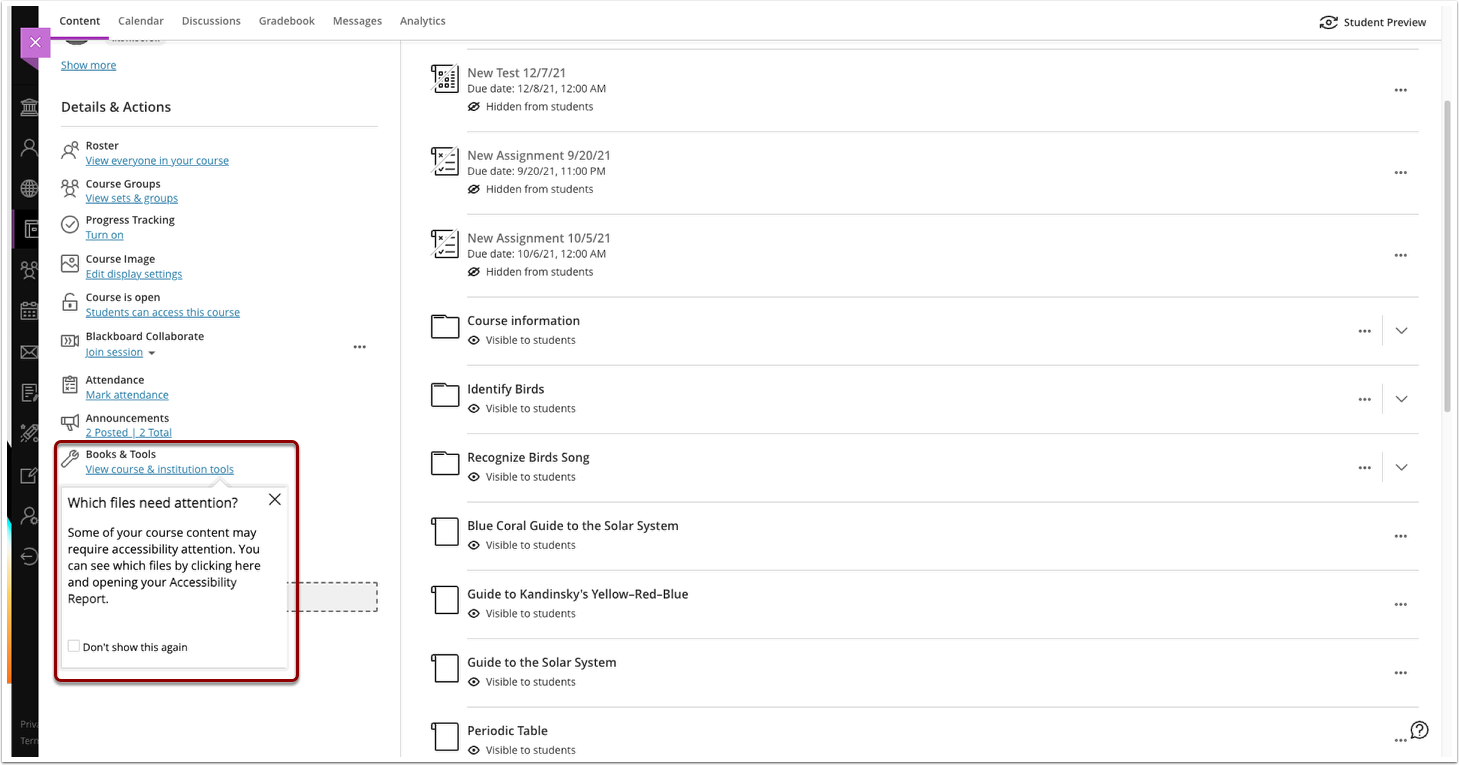
Task: Expand the Recognize Birds Song folder
Action: [x=1401, y=467]
